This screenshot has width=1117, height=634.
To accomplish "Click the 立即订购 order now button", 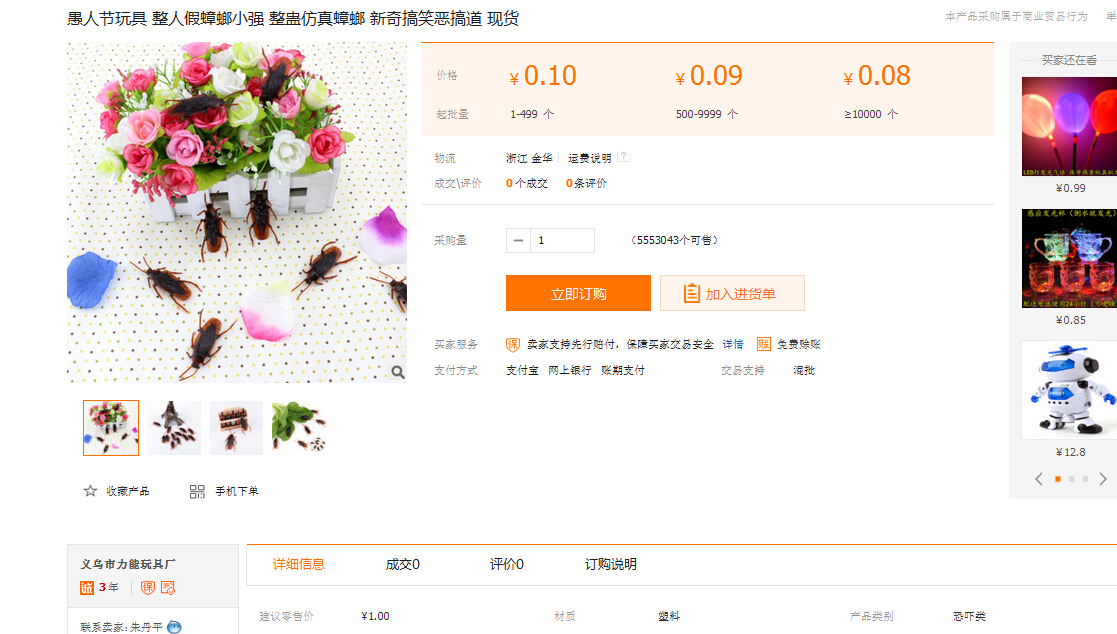I will pos(578,294).
